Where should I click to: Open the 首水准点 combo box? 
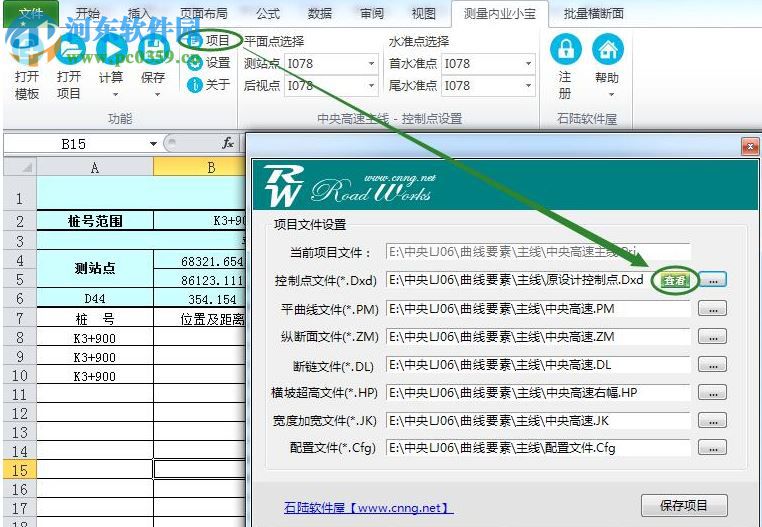tap(488, 64)
